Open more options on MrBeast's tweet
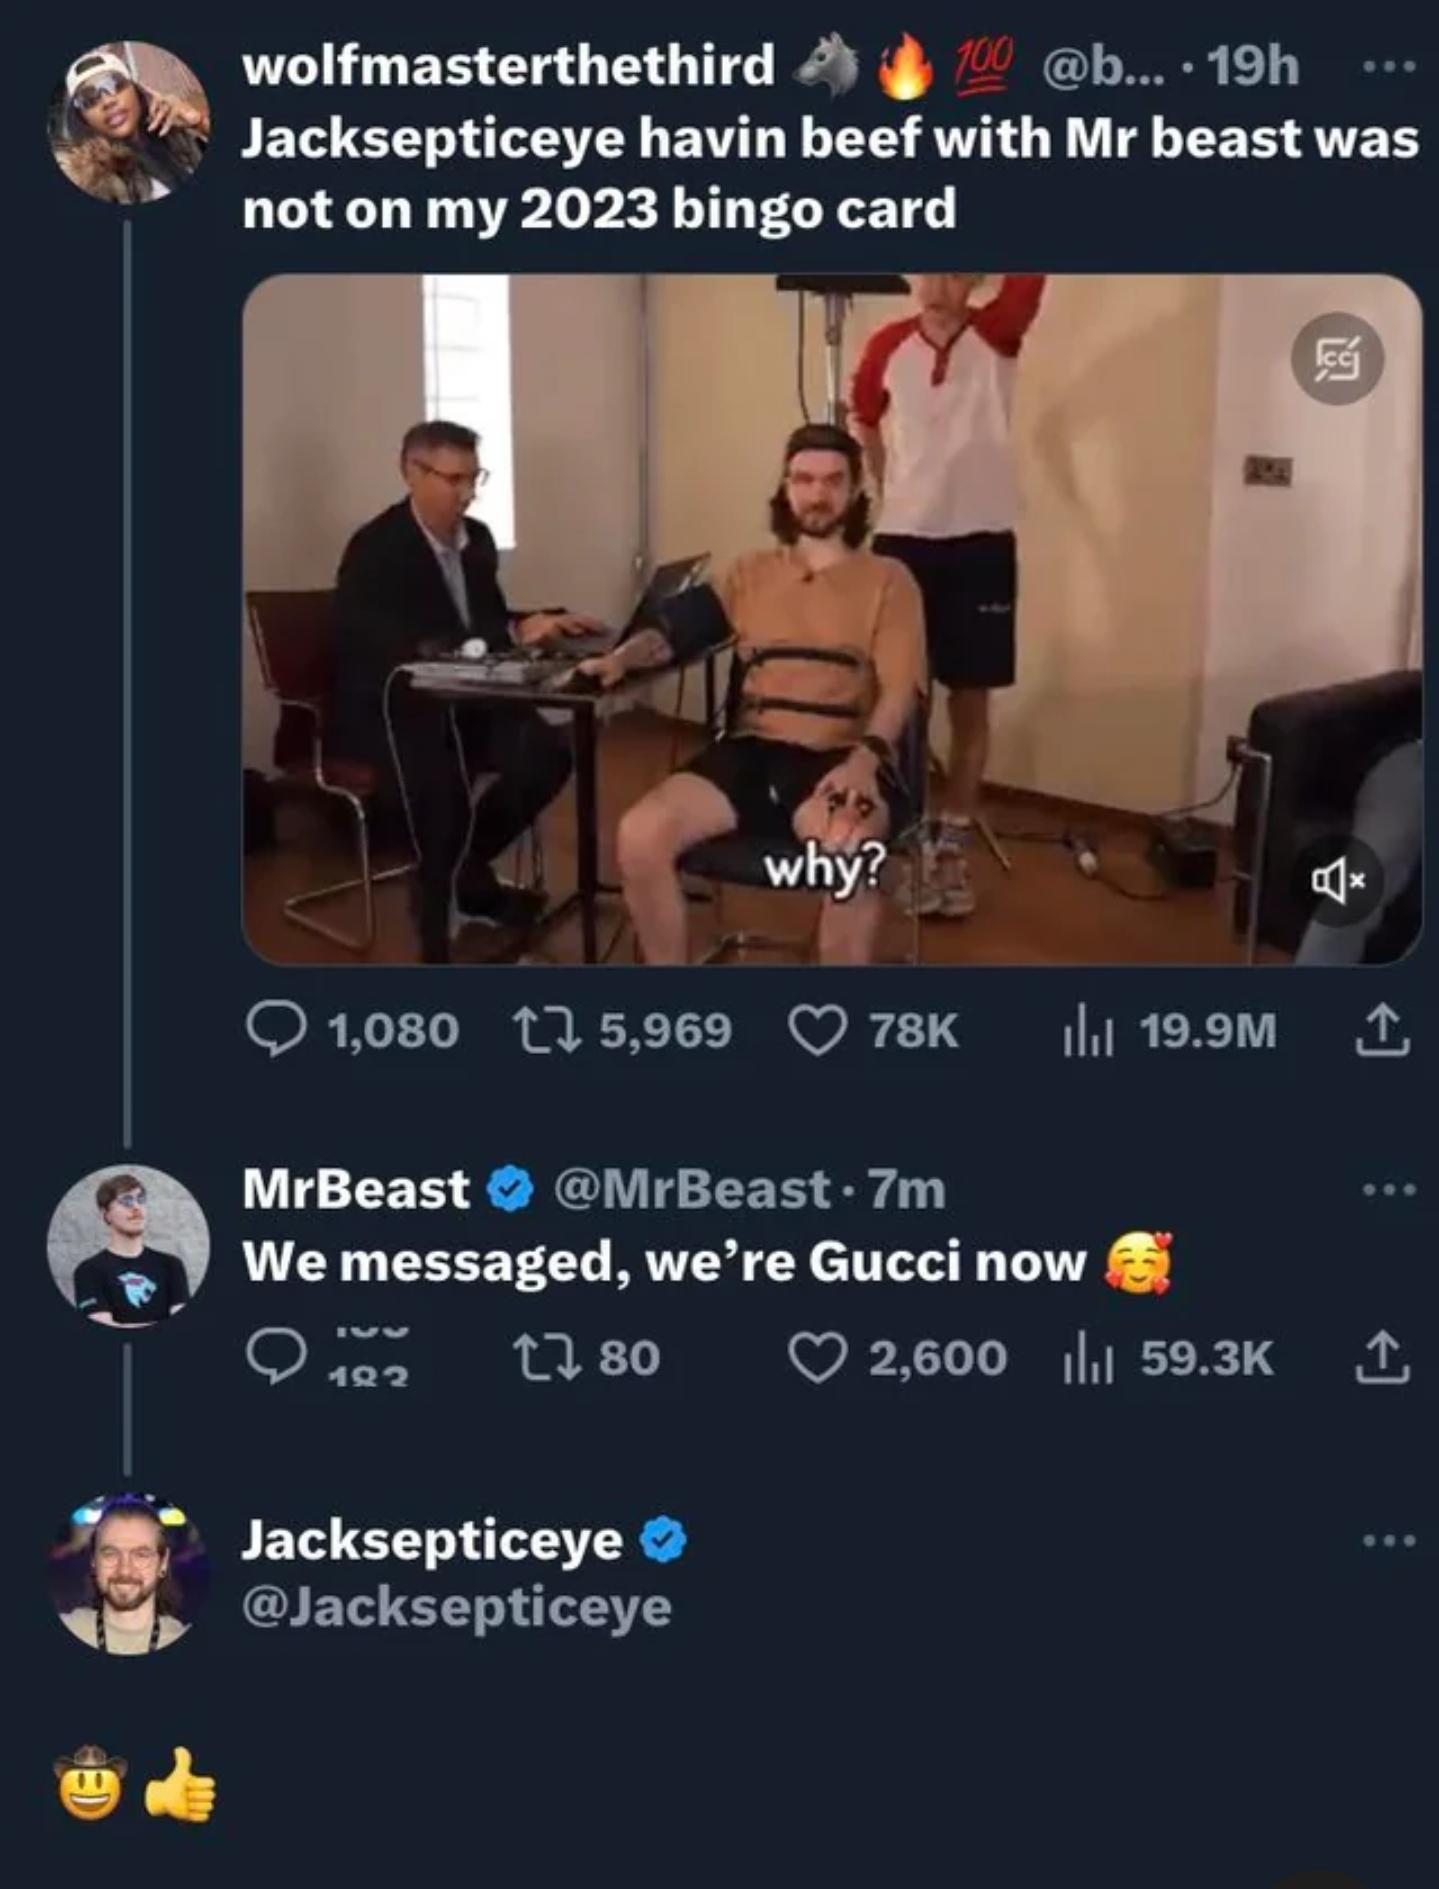1439x1889 pixels. 1389,1189
